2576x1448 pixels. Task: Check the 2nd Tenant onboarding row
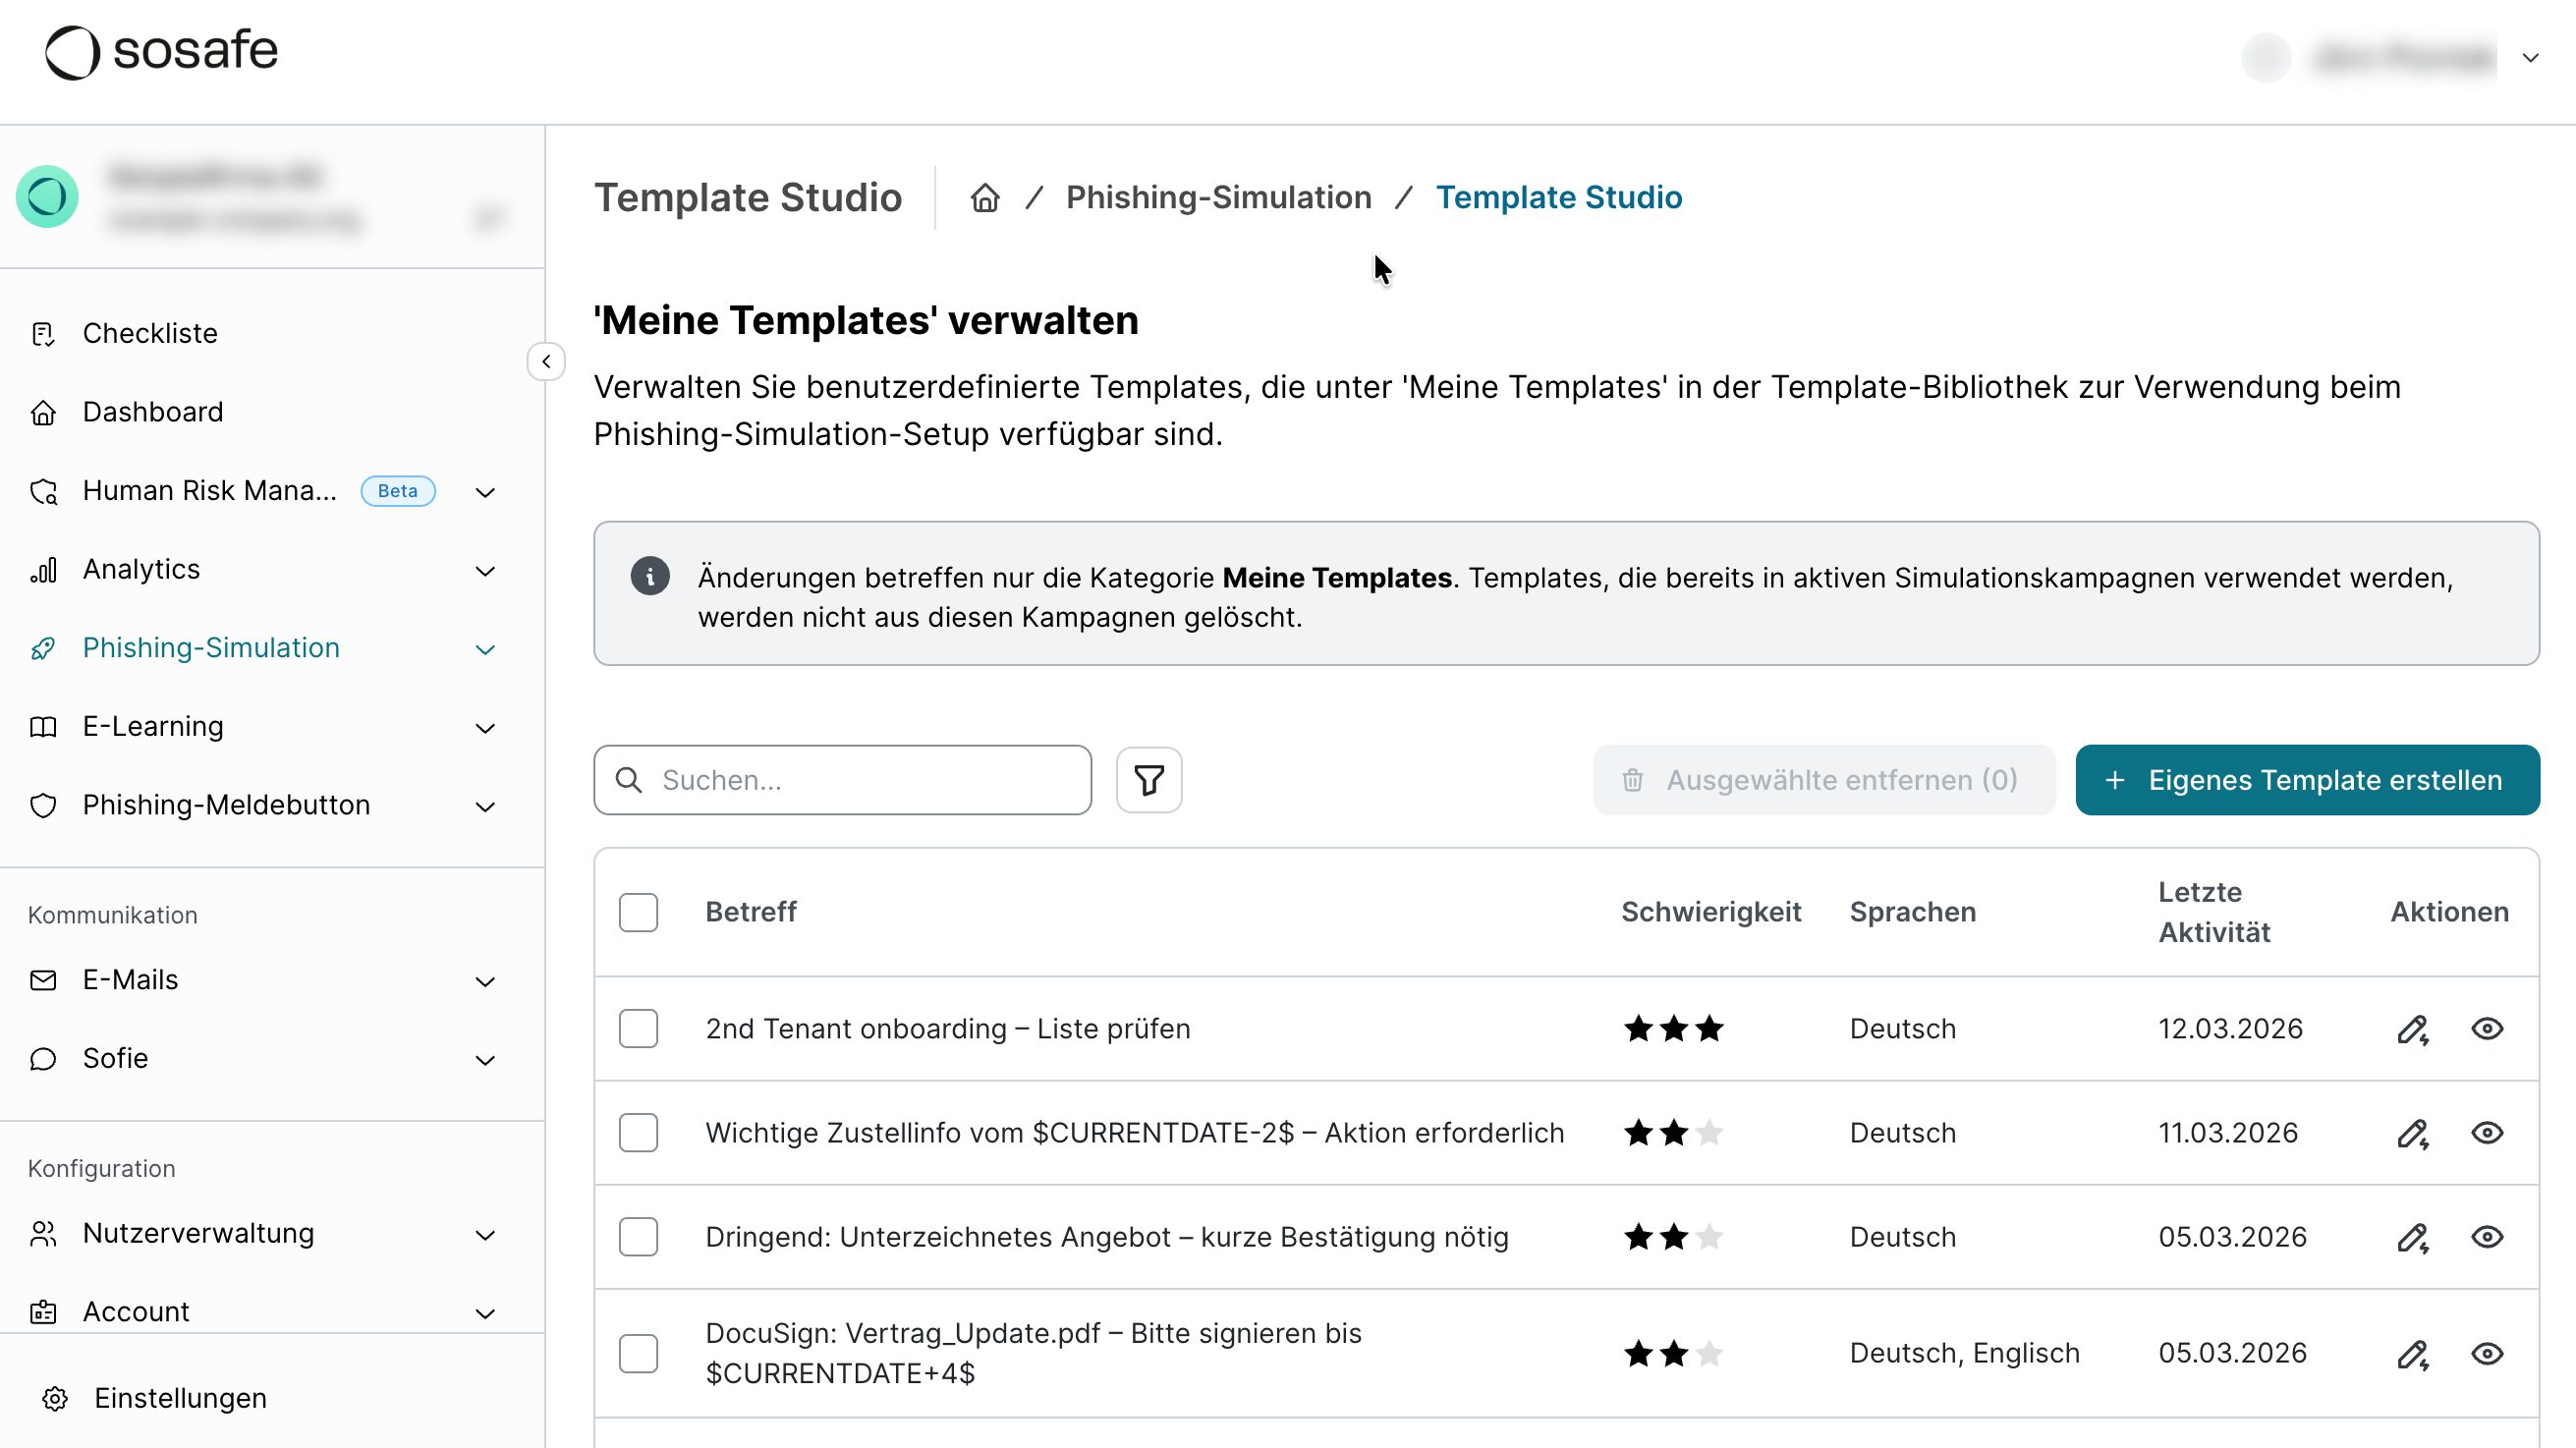click(638, 1029)
